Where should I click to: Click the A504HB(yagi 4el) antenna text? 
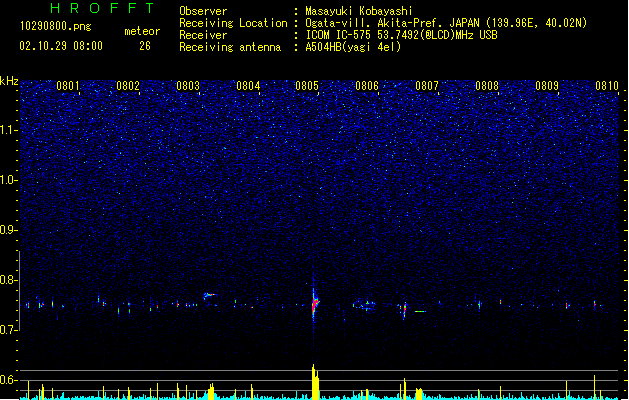click(x=353, y=47)
